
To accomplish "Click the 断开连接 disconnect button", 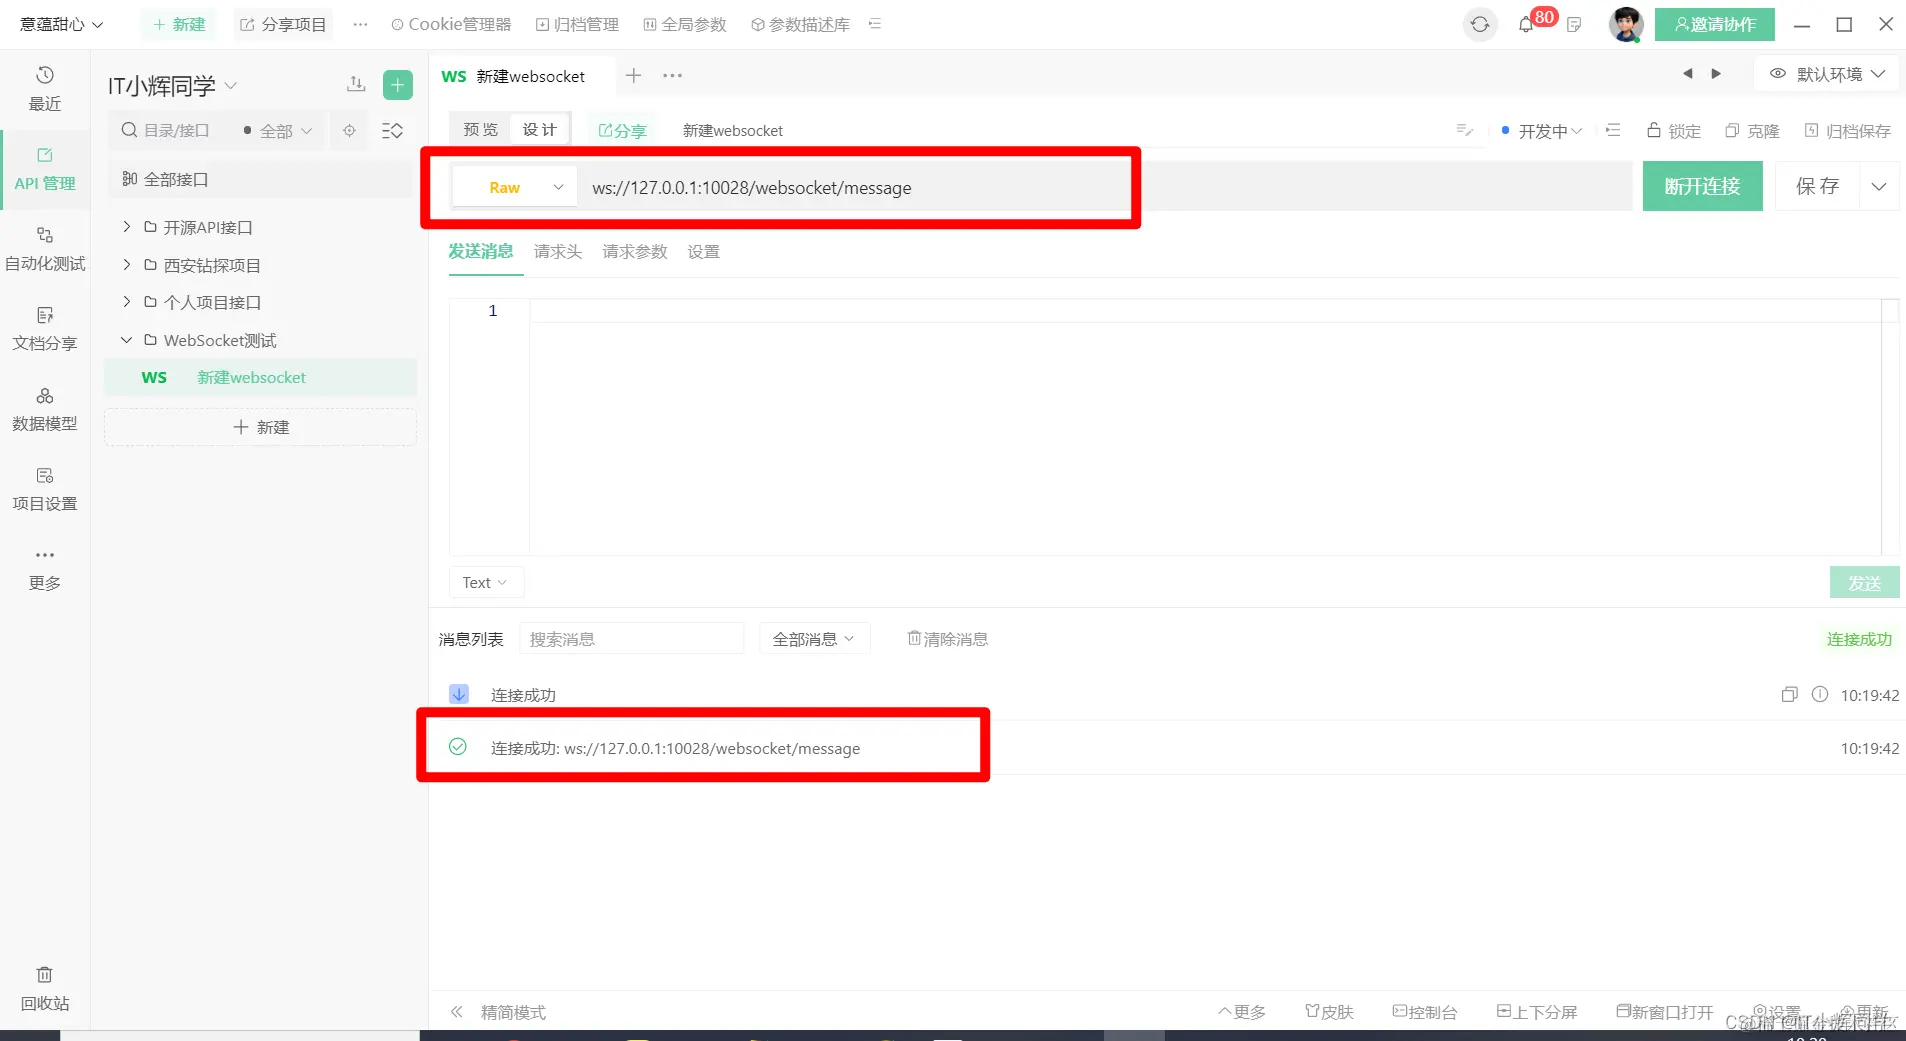I will (x=1701, y=186).
